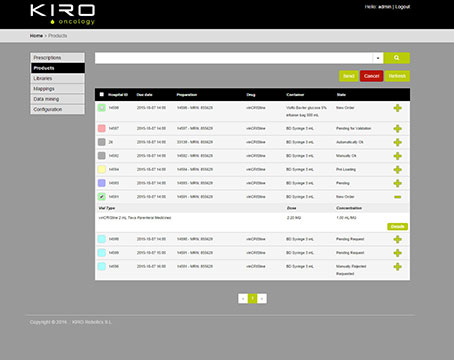
Task: Tick the purple checkbox of the Pending row
Action: click(102, 183)
